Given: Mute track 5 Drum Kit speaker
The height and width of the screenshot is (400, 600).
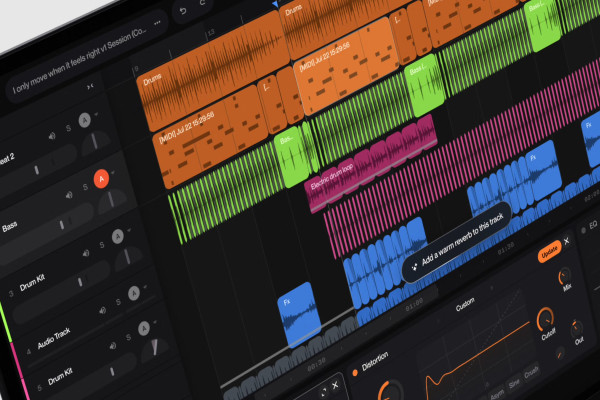Looking at the screenshot, I should pos(113,346).
